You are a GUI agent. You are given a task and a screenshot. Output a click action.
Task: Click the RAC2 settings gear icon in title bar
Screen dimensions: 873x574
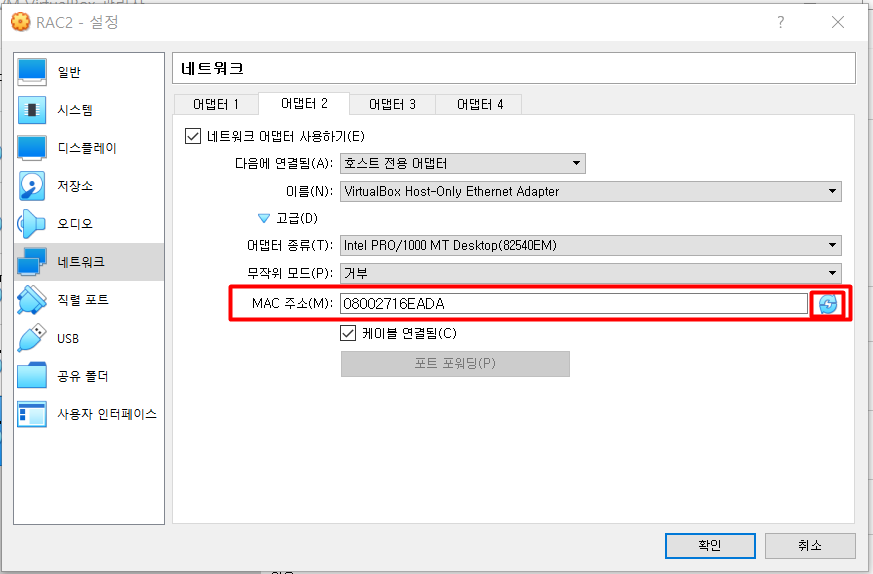pyautogui.click(x=21, y=22)
